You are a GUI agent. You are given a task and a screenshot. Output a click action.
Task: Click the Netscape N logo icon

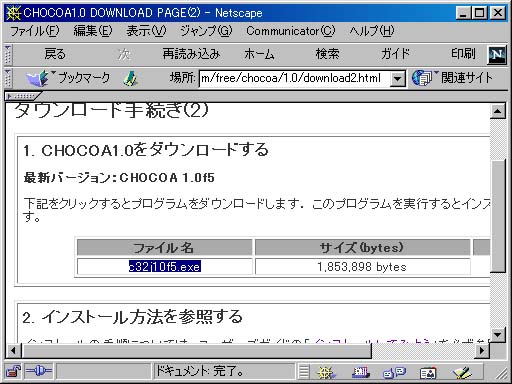pos(497,54)
